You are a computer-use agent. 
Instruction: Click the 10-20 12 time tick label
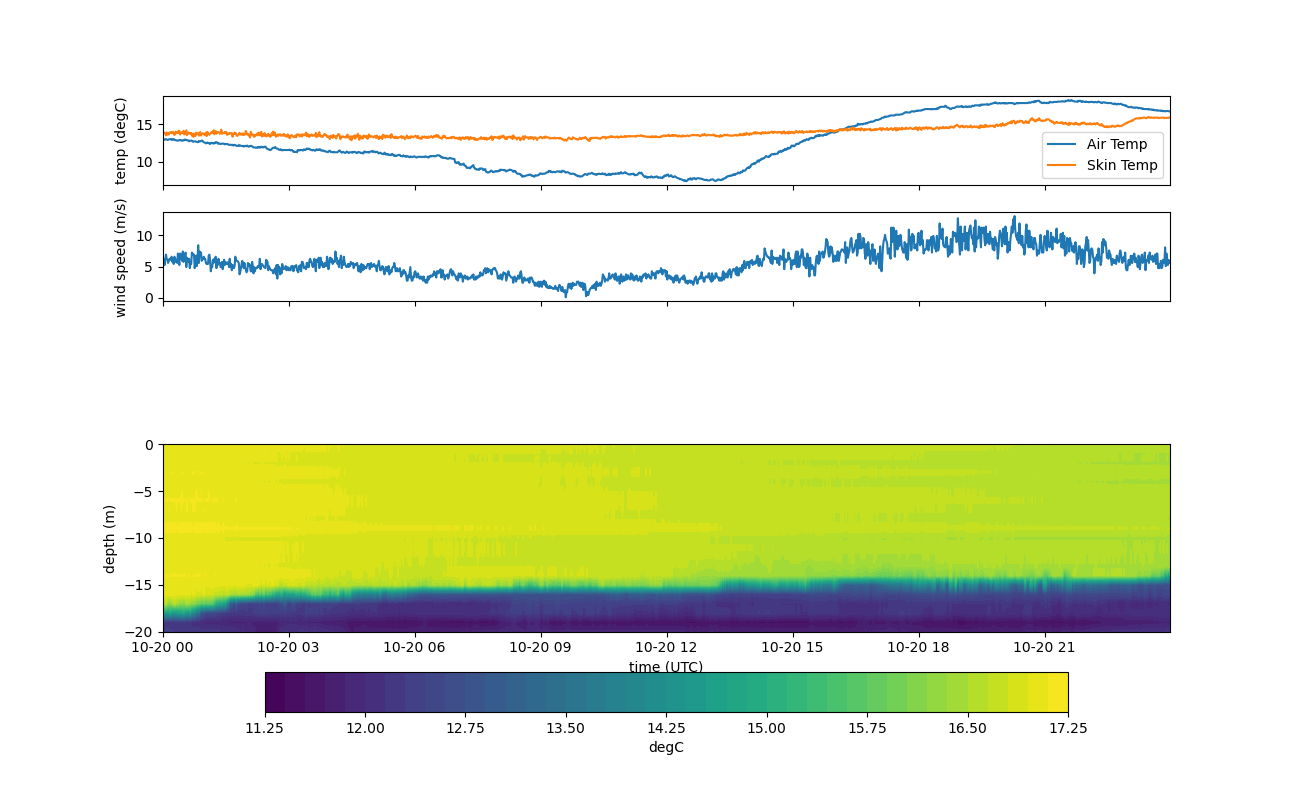click(x=666, y=648)
